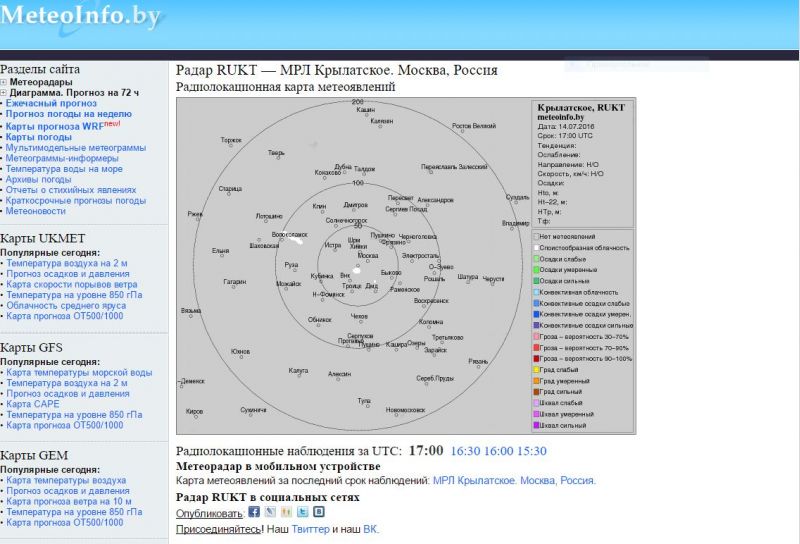Click the Владимир map label
The width and height of the screenshot is (800, 544).
pos(516,223)
